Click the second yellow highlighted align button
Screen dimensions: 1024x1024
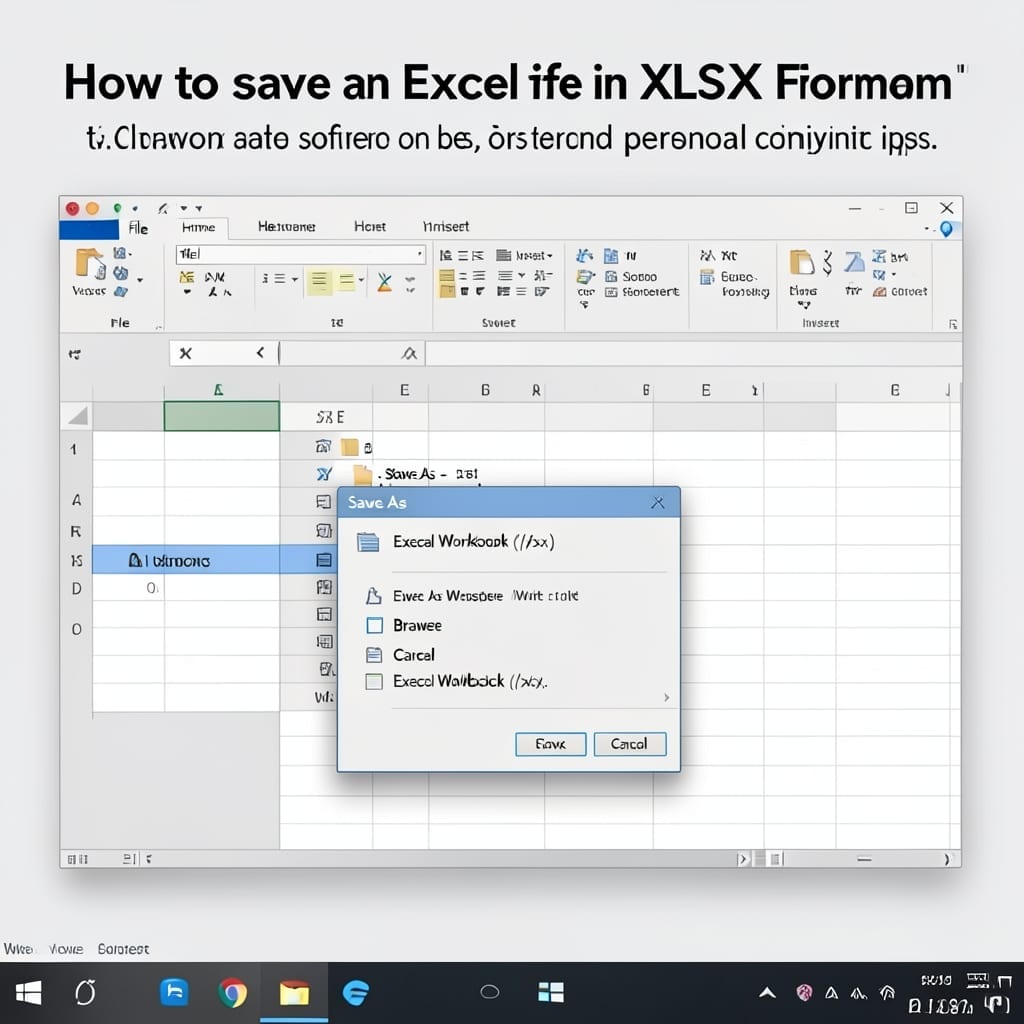[x=346, y=281]
